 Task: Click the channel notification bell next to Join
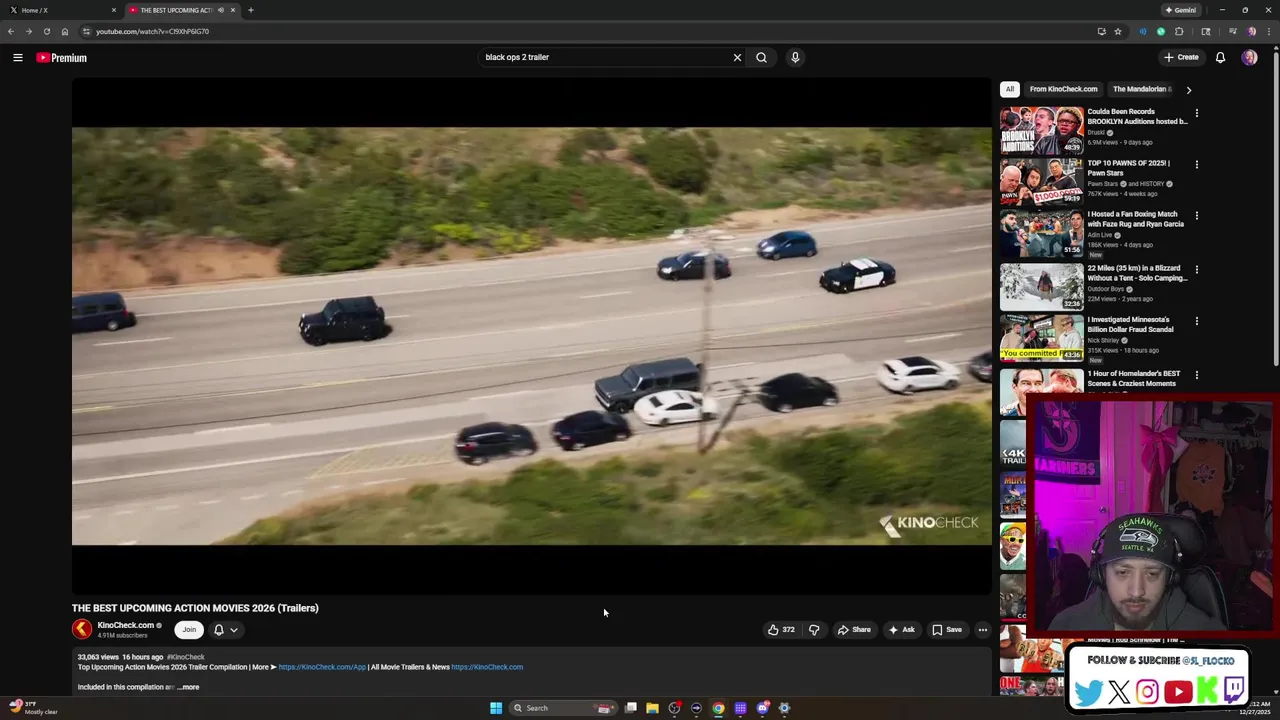[219, 630]
